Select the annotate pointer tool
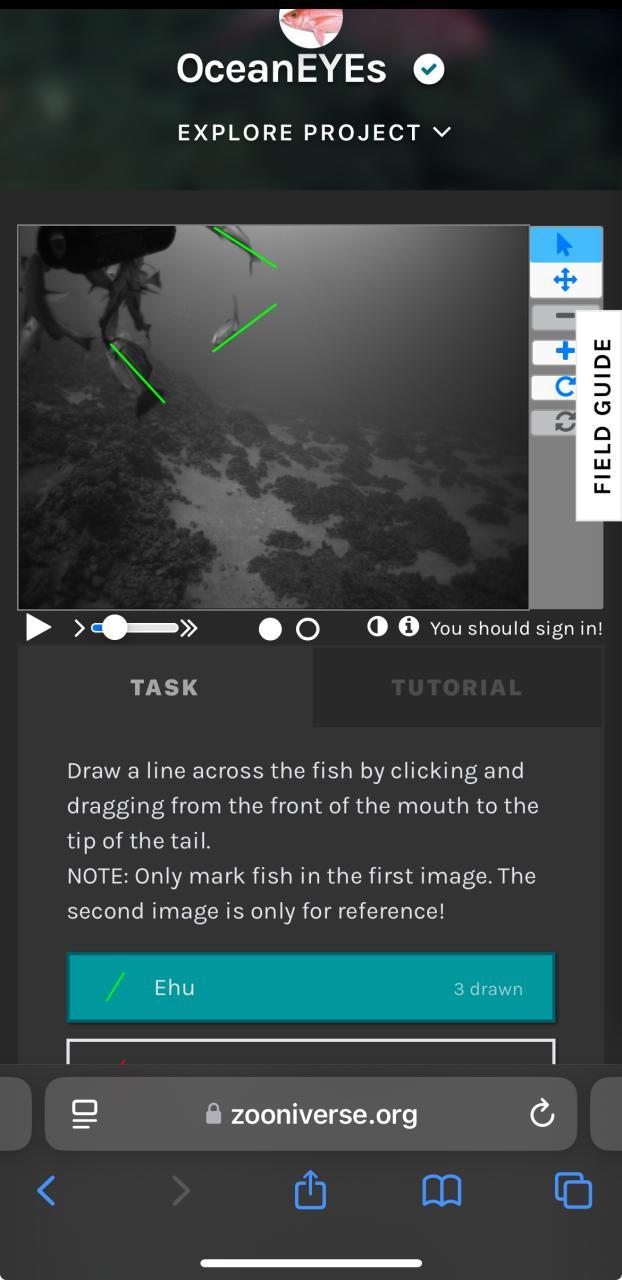 565,244
